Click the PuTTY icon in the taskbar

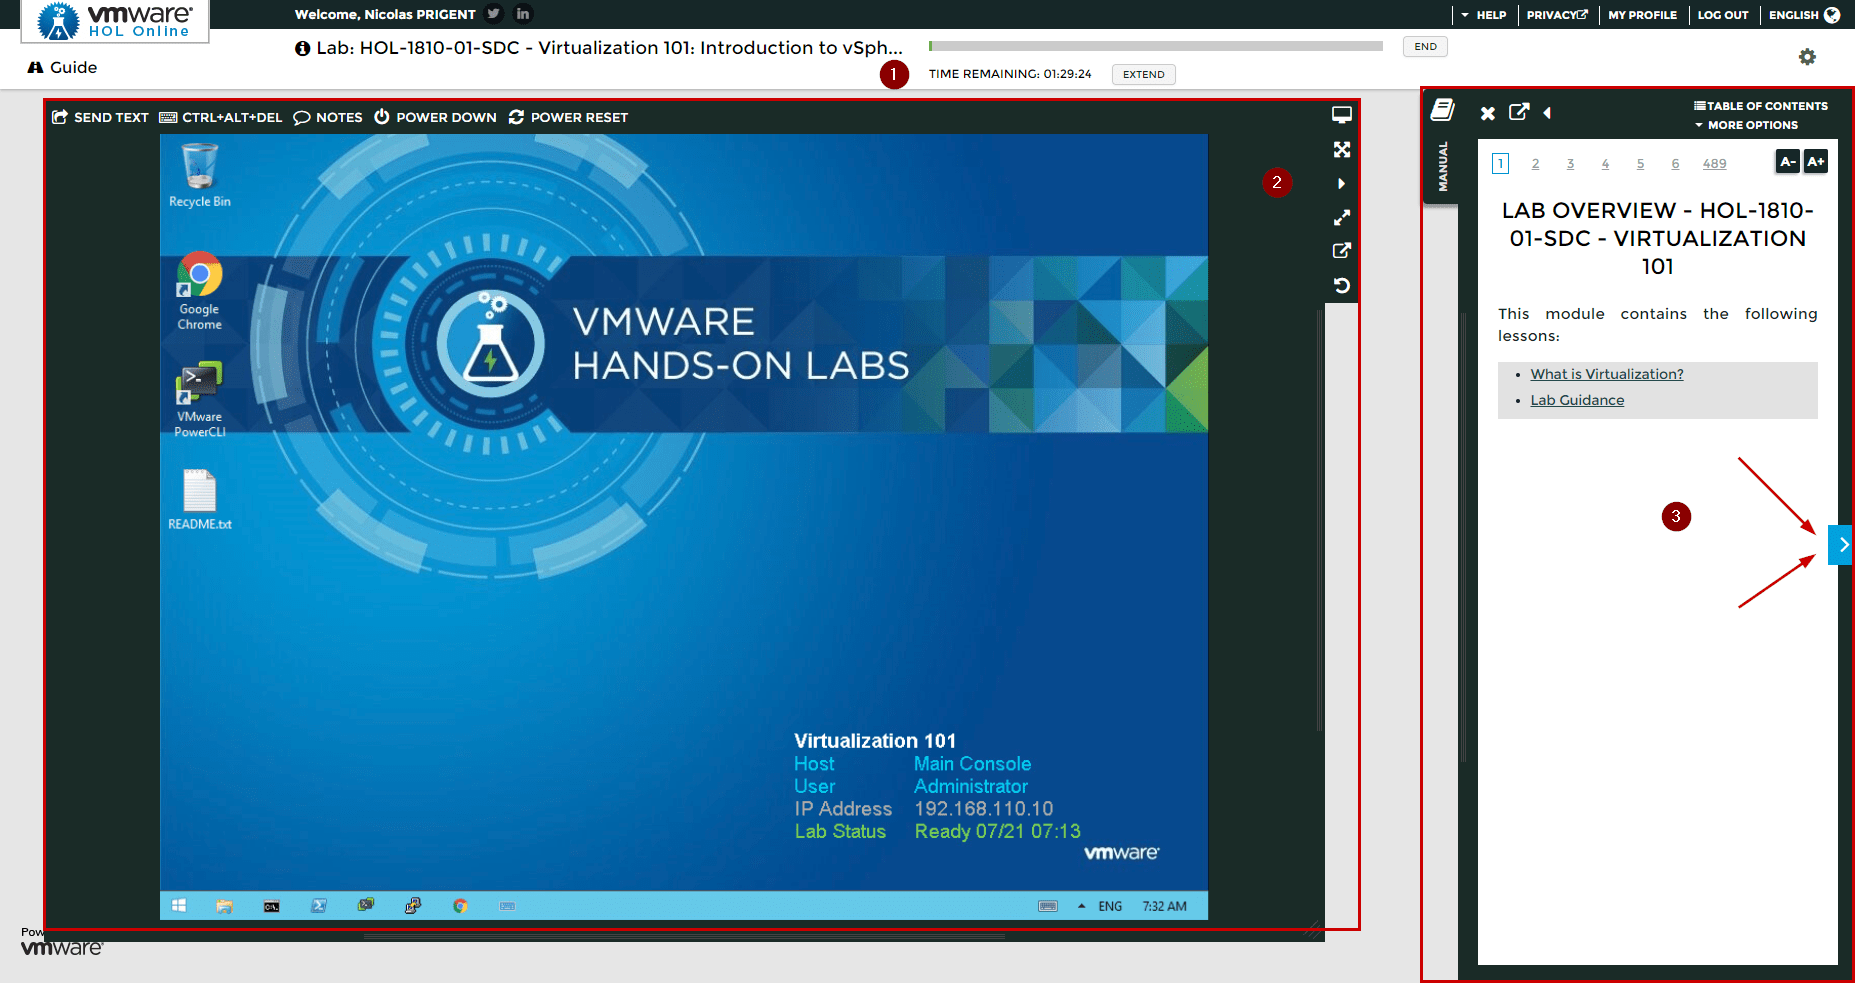pyautogui.click(x=413, y=906)
